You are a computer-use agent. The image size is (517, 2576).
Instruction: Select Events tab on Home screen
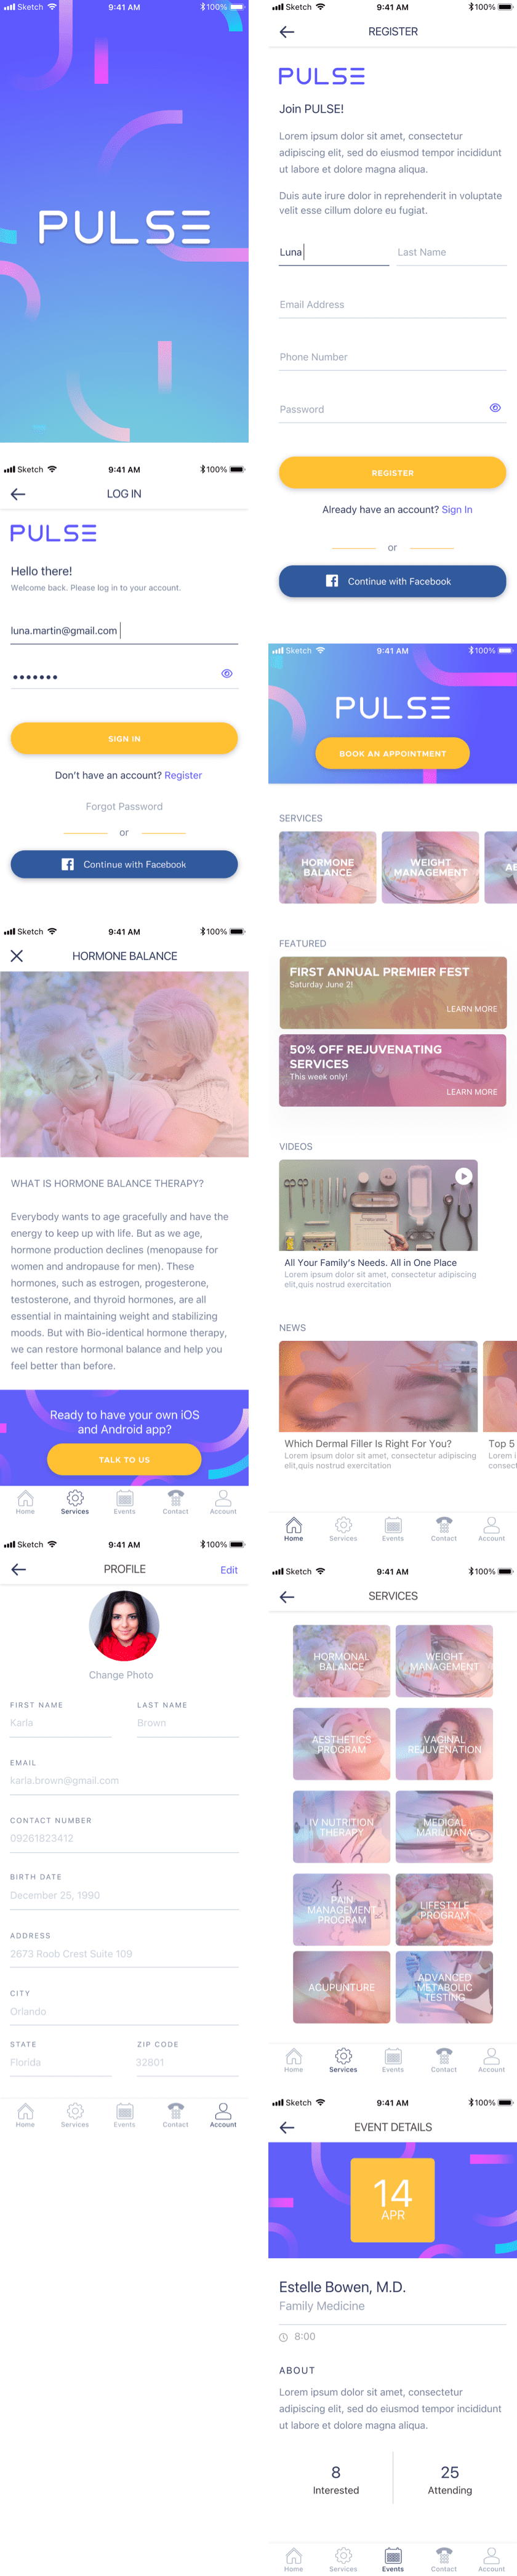393,1529
